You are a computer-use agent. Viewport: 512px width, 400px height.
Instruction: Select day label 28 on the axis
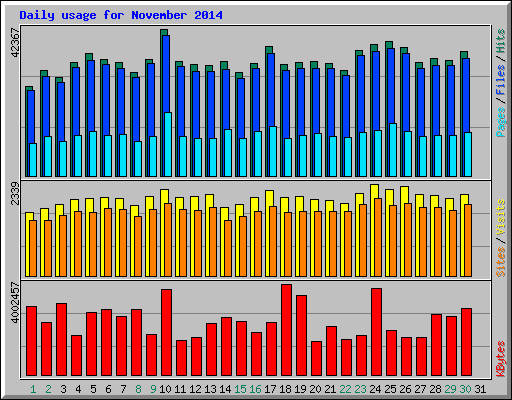[x=435, y=389]
